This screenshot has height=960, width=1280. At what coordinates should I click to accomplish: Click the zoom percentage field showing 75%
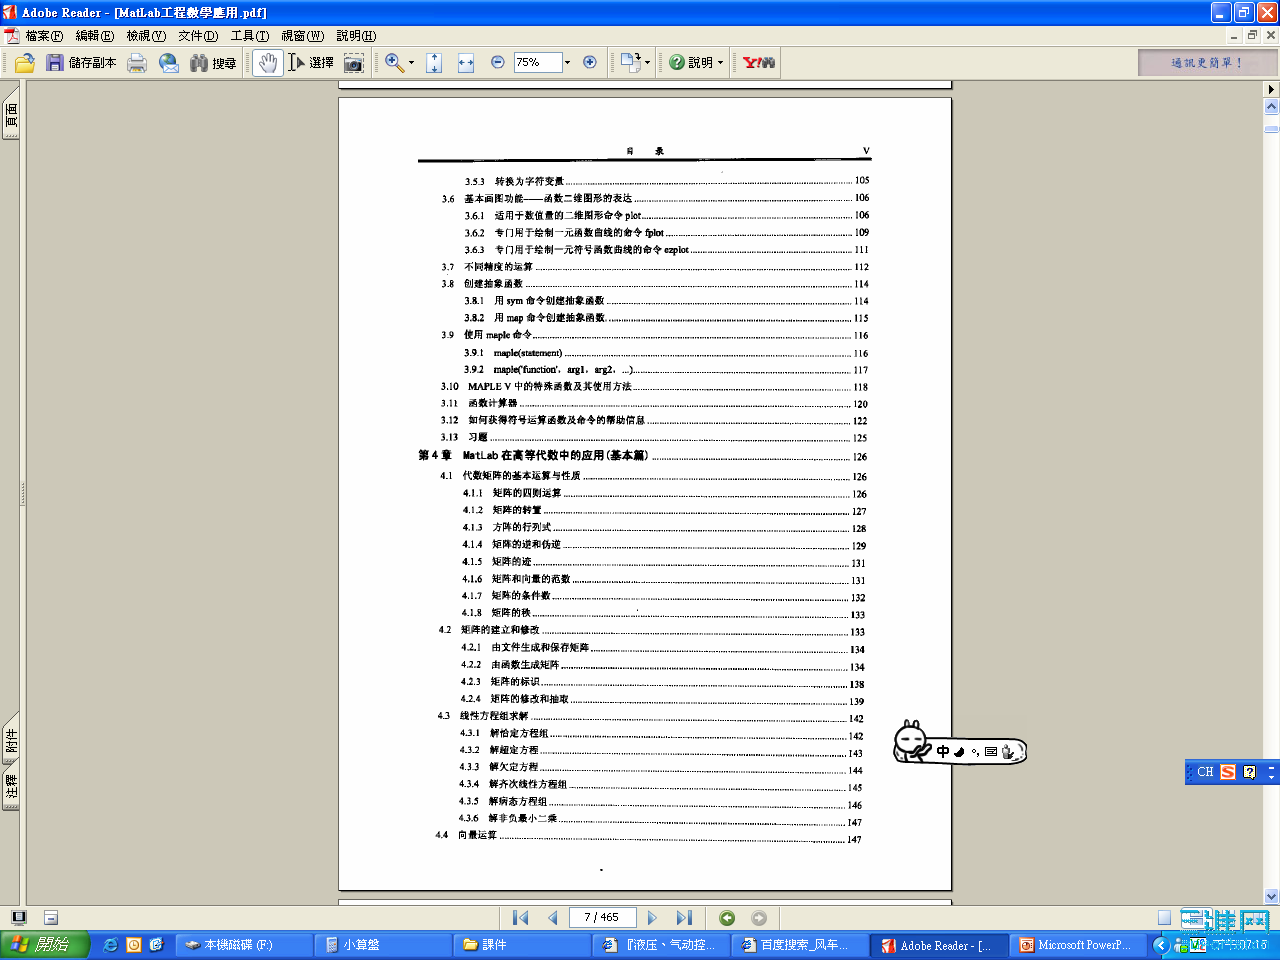538,63
